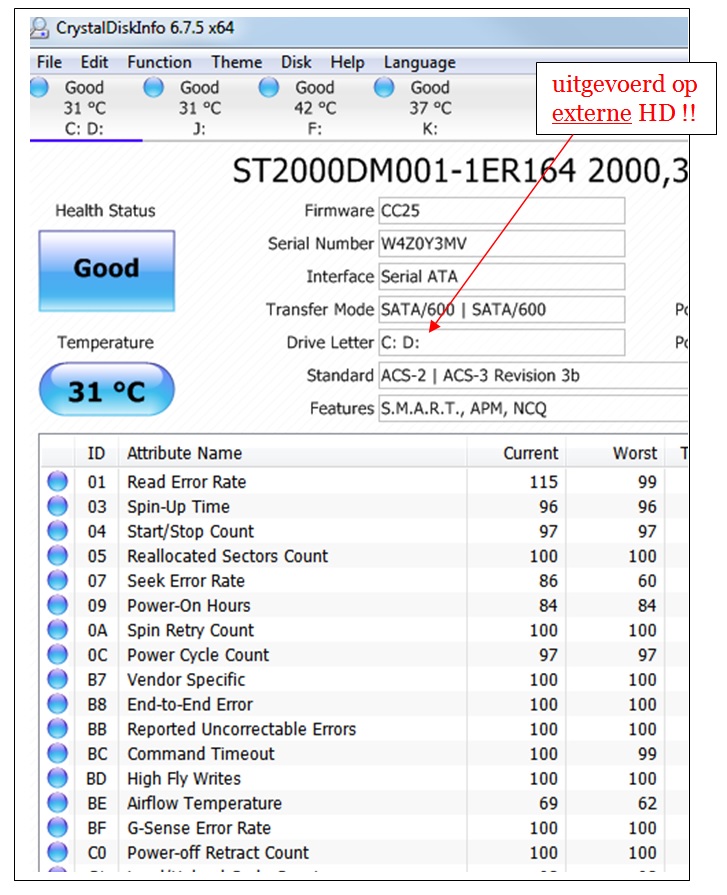The width and height of the screenshot is (727, 895).
Task: Select the Seek Error Rate row
Action: 364,580
